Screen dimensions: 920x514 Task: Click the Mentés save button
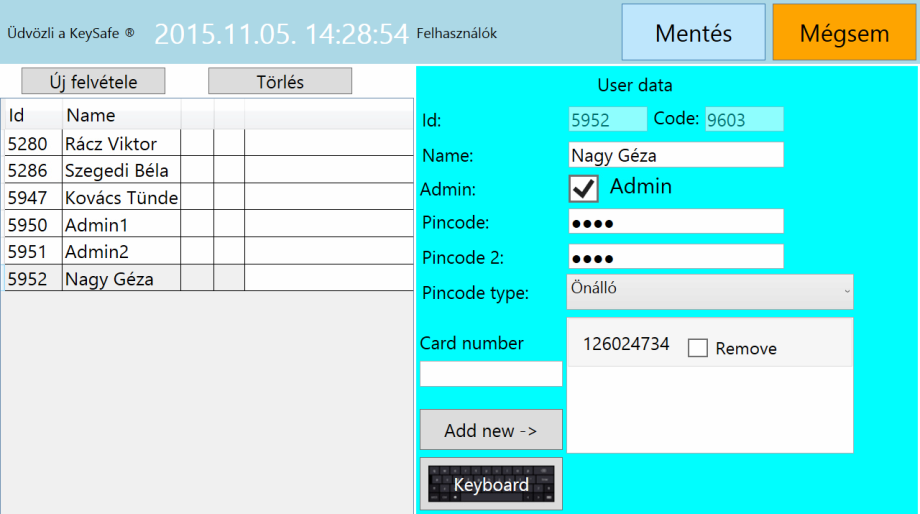pos(694,32)
